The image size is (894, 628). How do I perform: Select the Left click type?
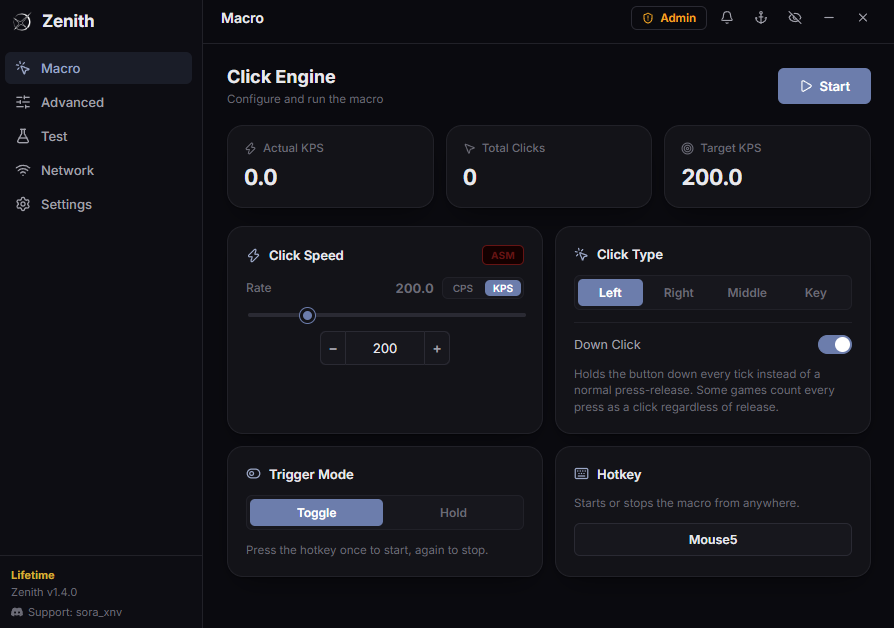(610, 293)
